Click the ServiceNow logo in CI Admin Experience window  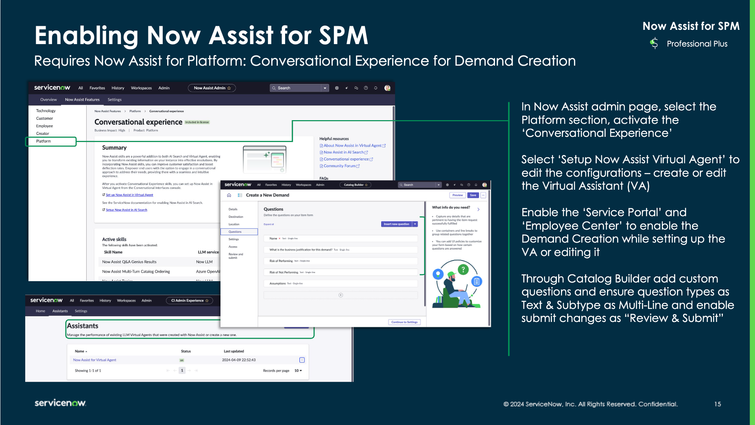click(x=47, y=300)
